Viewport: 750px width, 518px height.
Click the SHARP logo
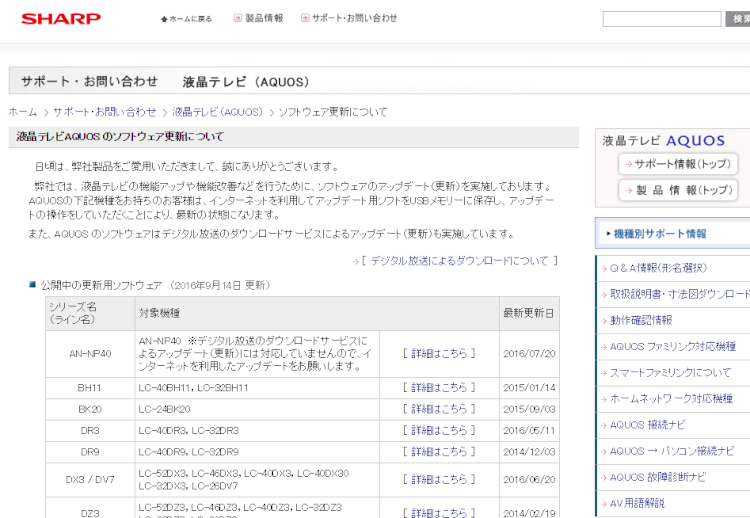(61, 19)
